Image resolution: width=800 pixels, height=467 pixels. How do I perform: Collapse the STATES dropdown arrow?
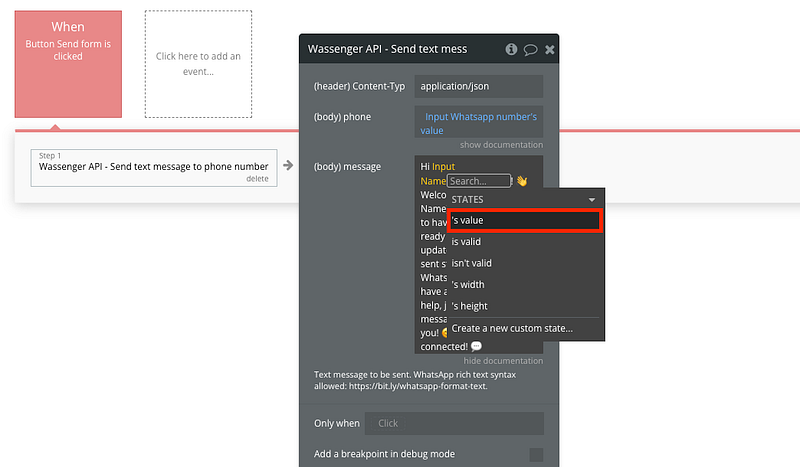point(592,200)
